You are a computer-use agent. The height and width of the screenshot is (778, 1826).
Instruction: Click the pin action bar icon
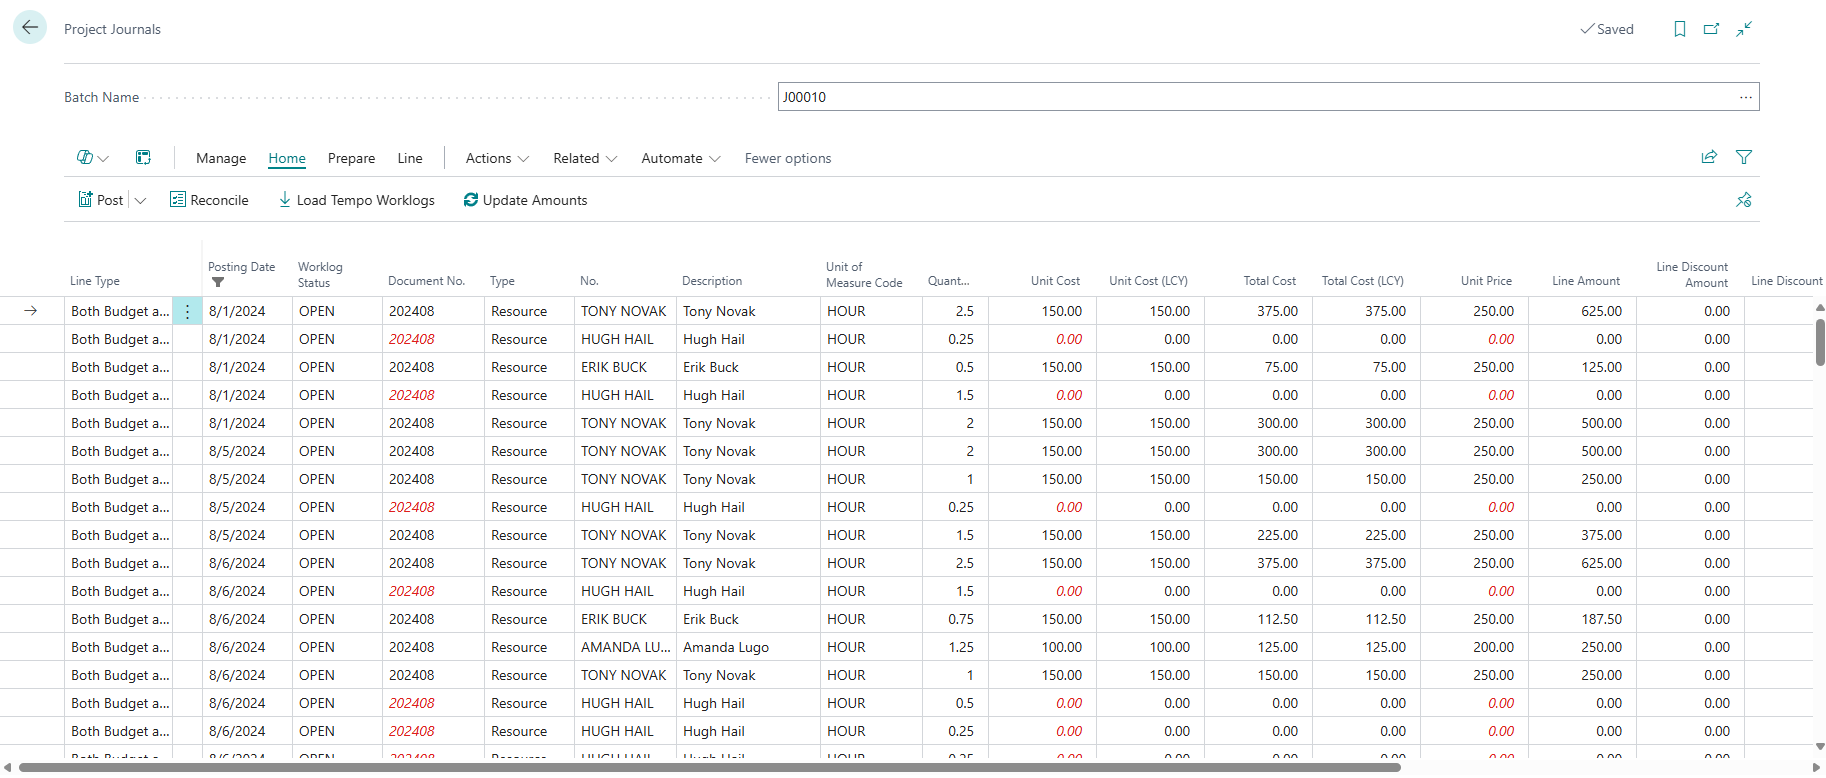point(1744,200)
